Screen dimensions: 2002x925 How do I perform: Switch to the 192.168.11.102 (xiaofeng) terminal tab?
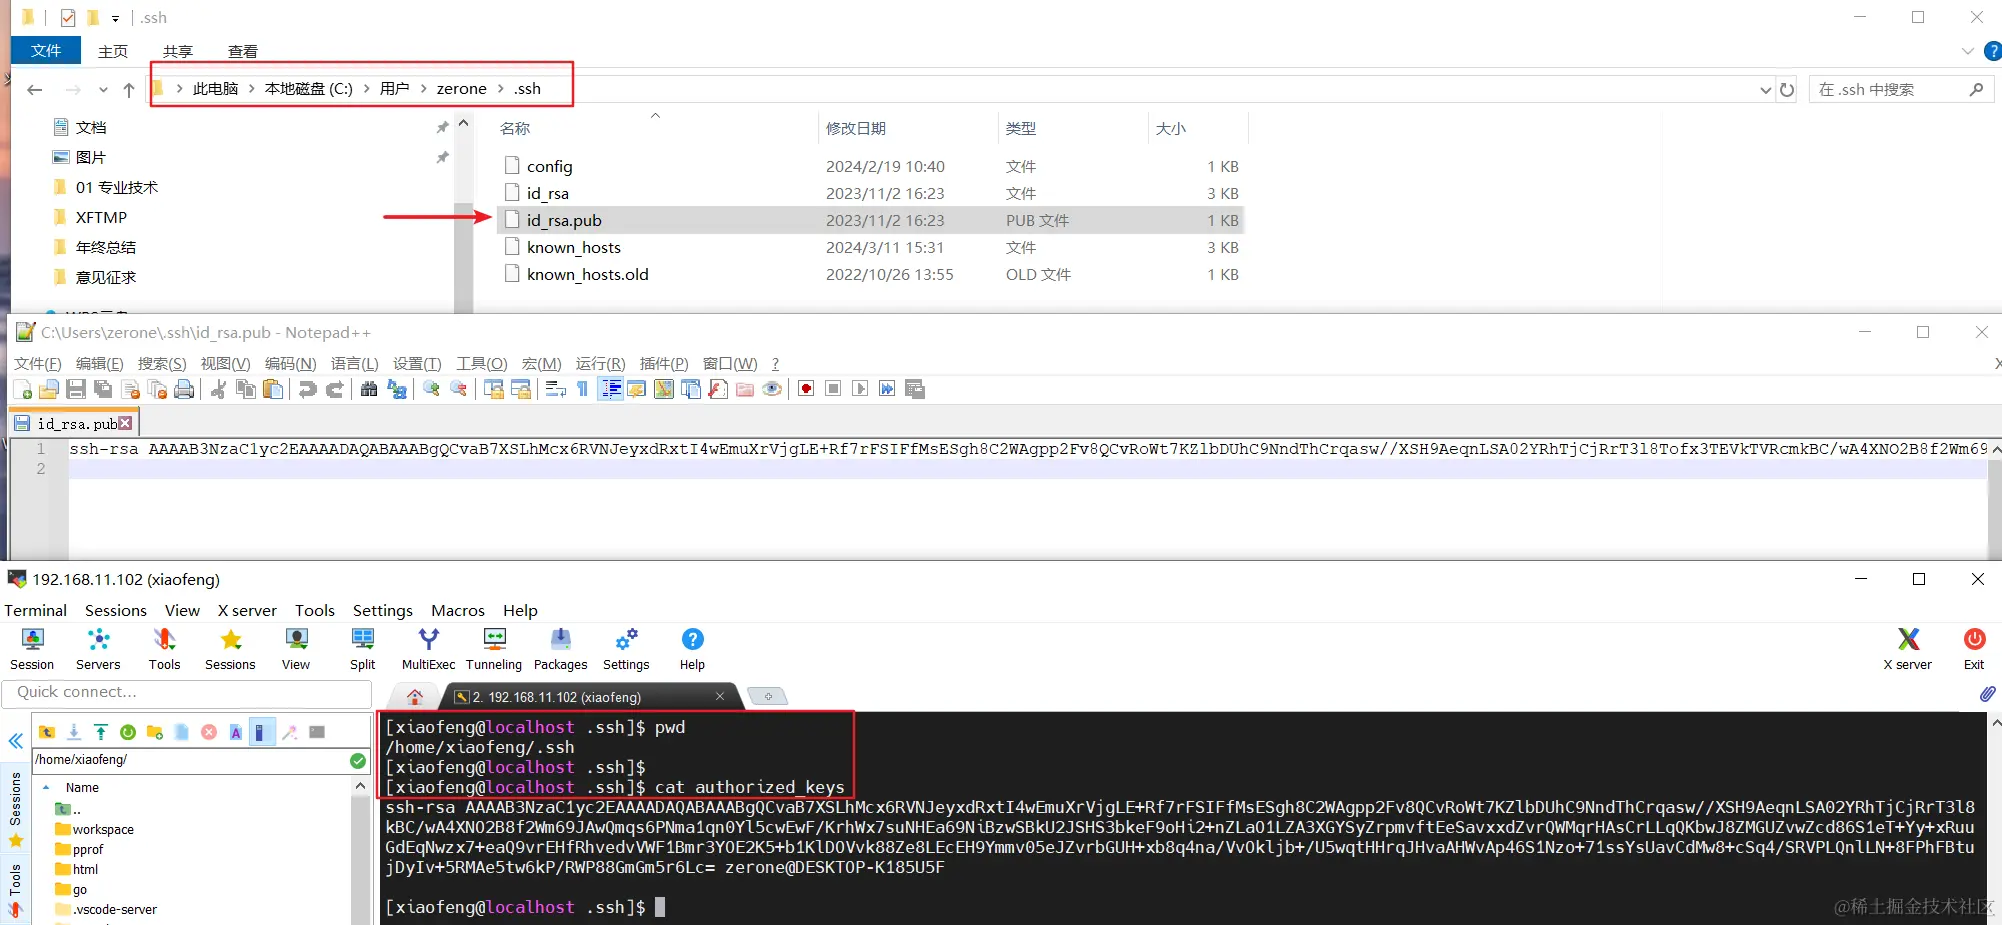click(590, 697)
